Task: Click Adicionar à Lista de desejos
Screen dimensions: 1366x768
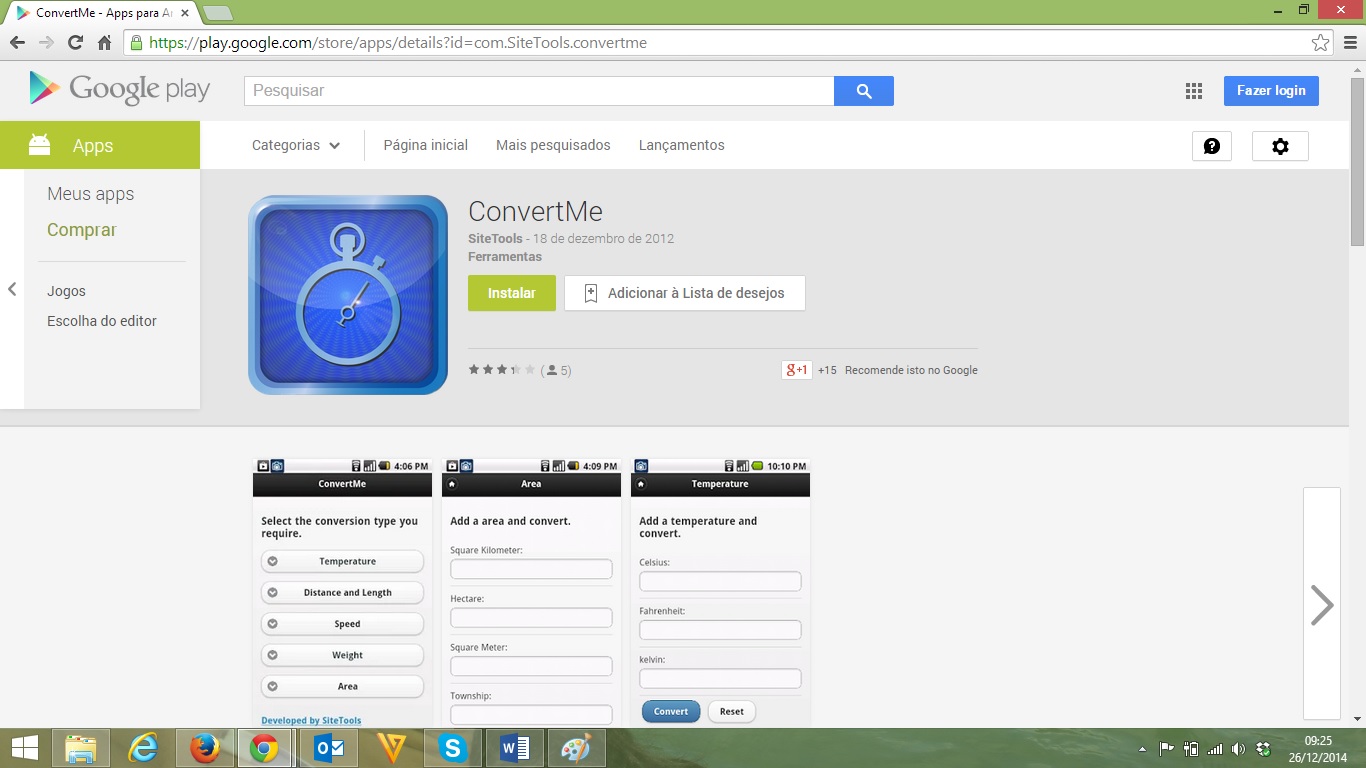Action: (x=685, y=293)
